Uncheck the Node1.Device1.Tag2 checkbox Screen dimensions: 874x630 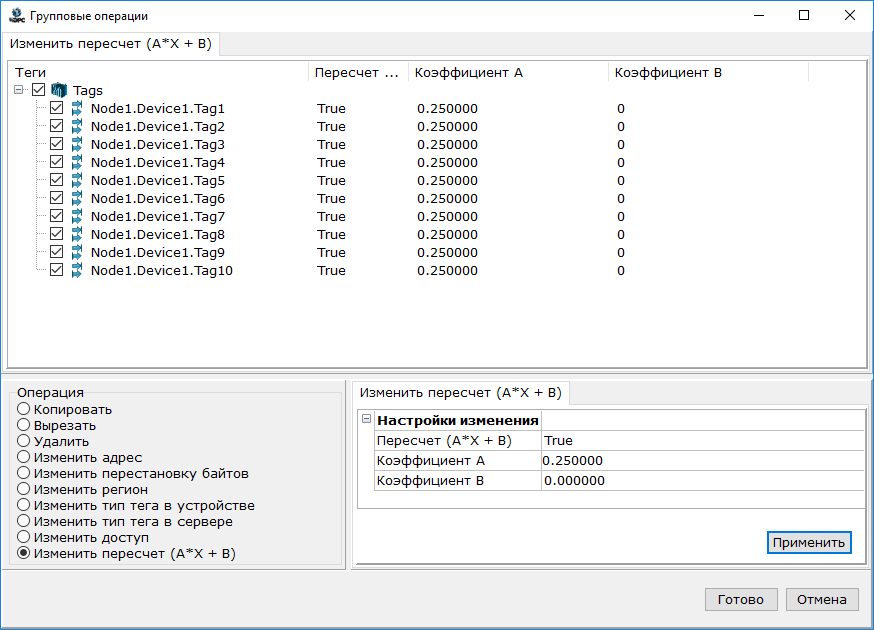(57, 126)
